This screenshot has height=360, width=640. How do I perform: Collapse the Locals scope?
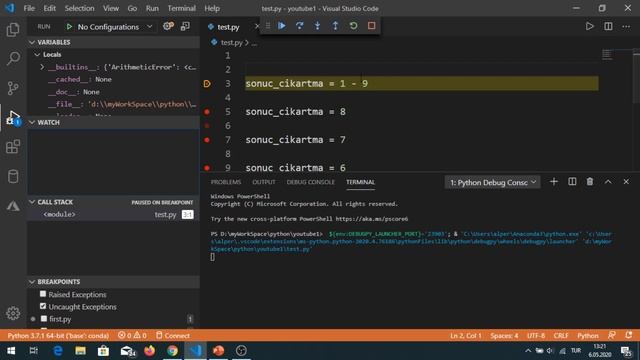[37, 54]
